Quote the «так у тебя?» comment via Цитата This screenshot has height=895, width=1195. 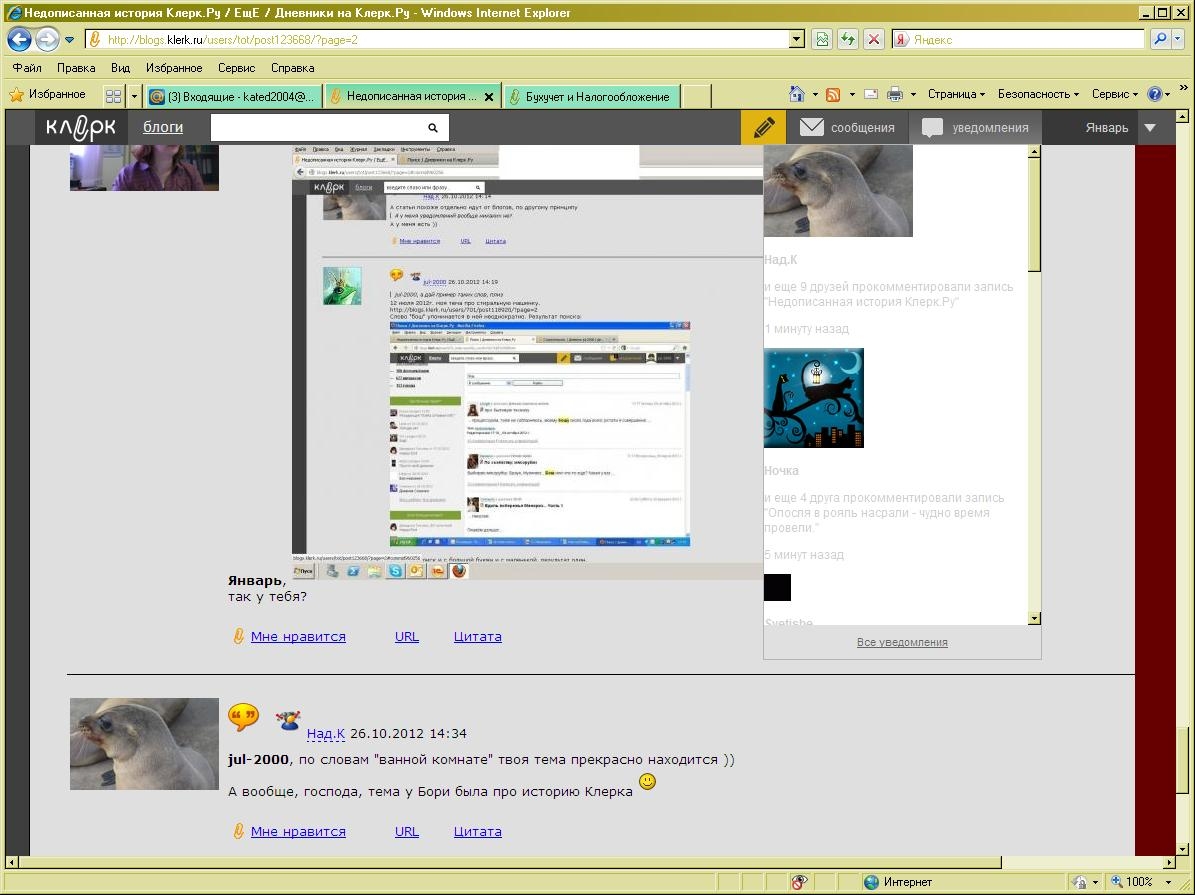point(478,637)
